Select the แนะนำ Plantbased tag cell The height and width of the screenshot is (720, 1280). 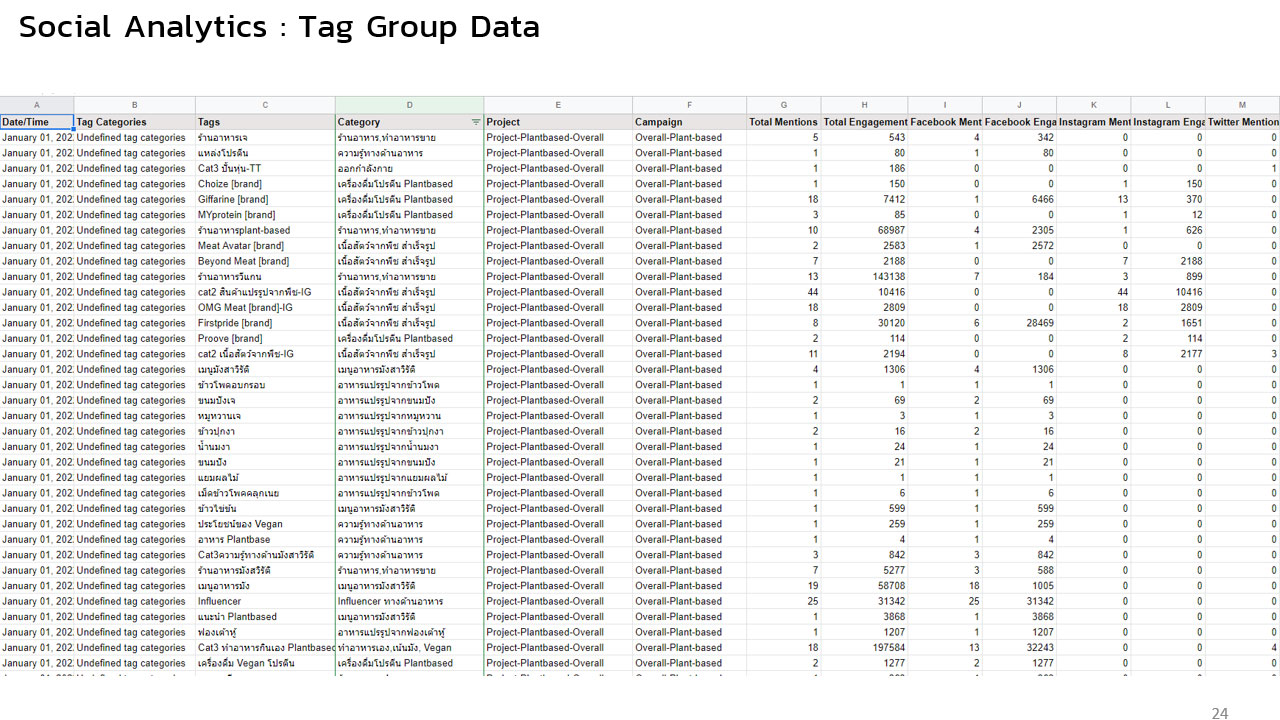265,617
